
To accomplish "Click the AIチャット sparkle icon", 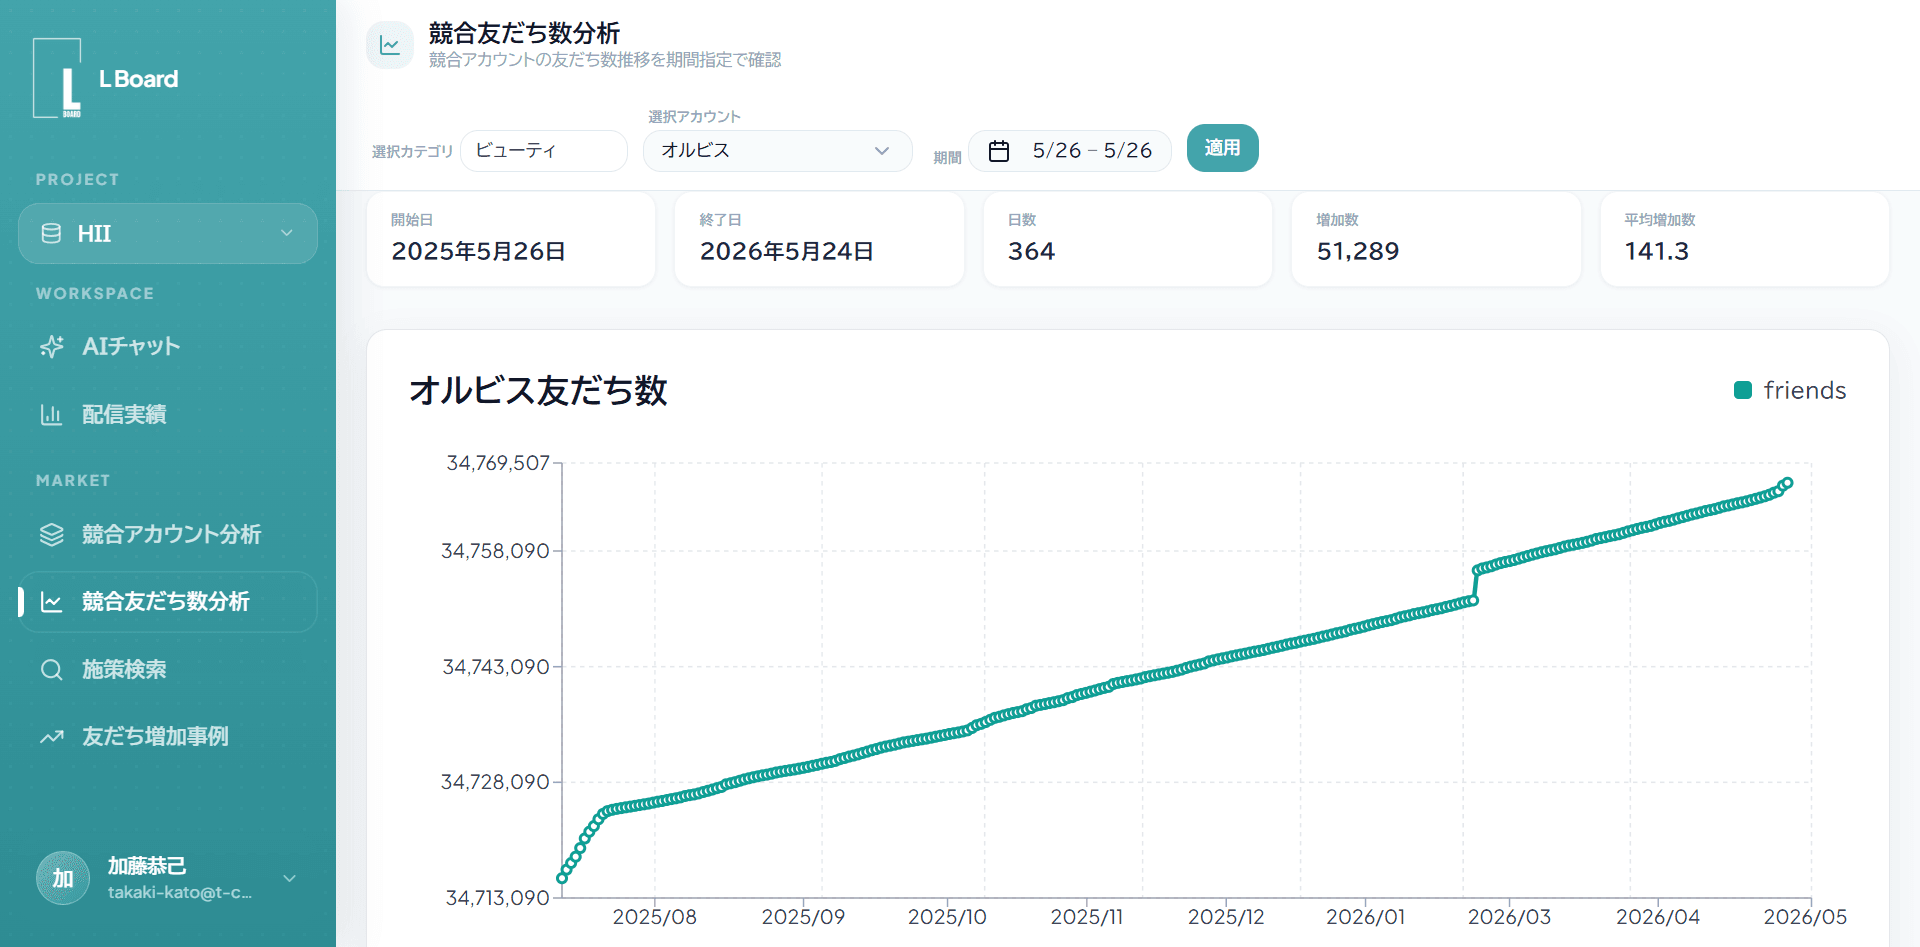I will point(51,347).
